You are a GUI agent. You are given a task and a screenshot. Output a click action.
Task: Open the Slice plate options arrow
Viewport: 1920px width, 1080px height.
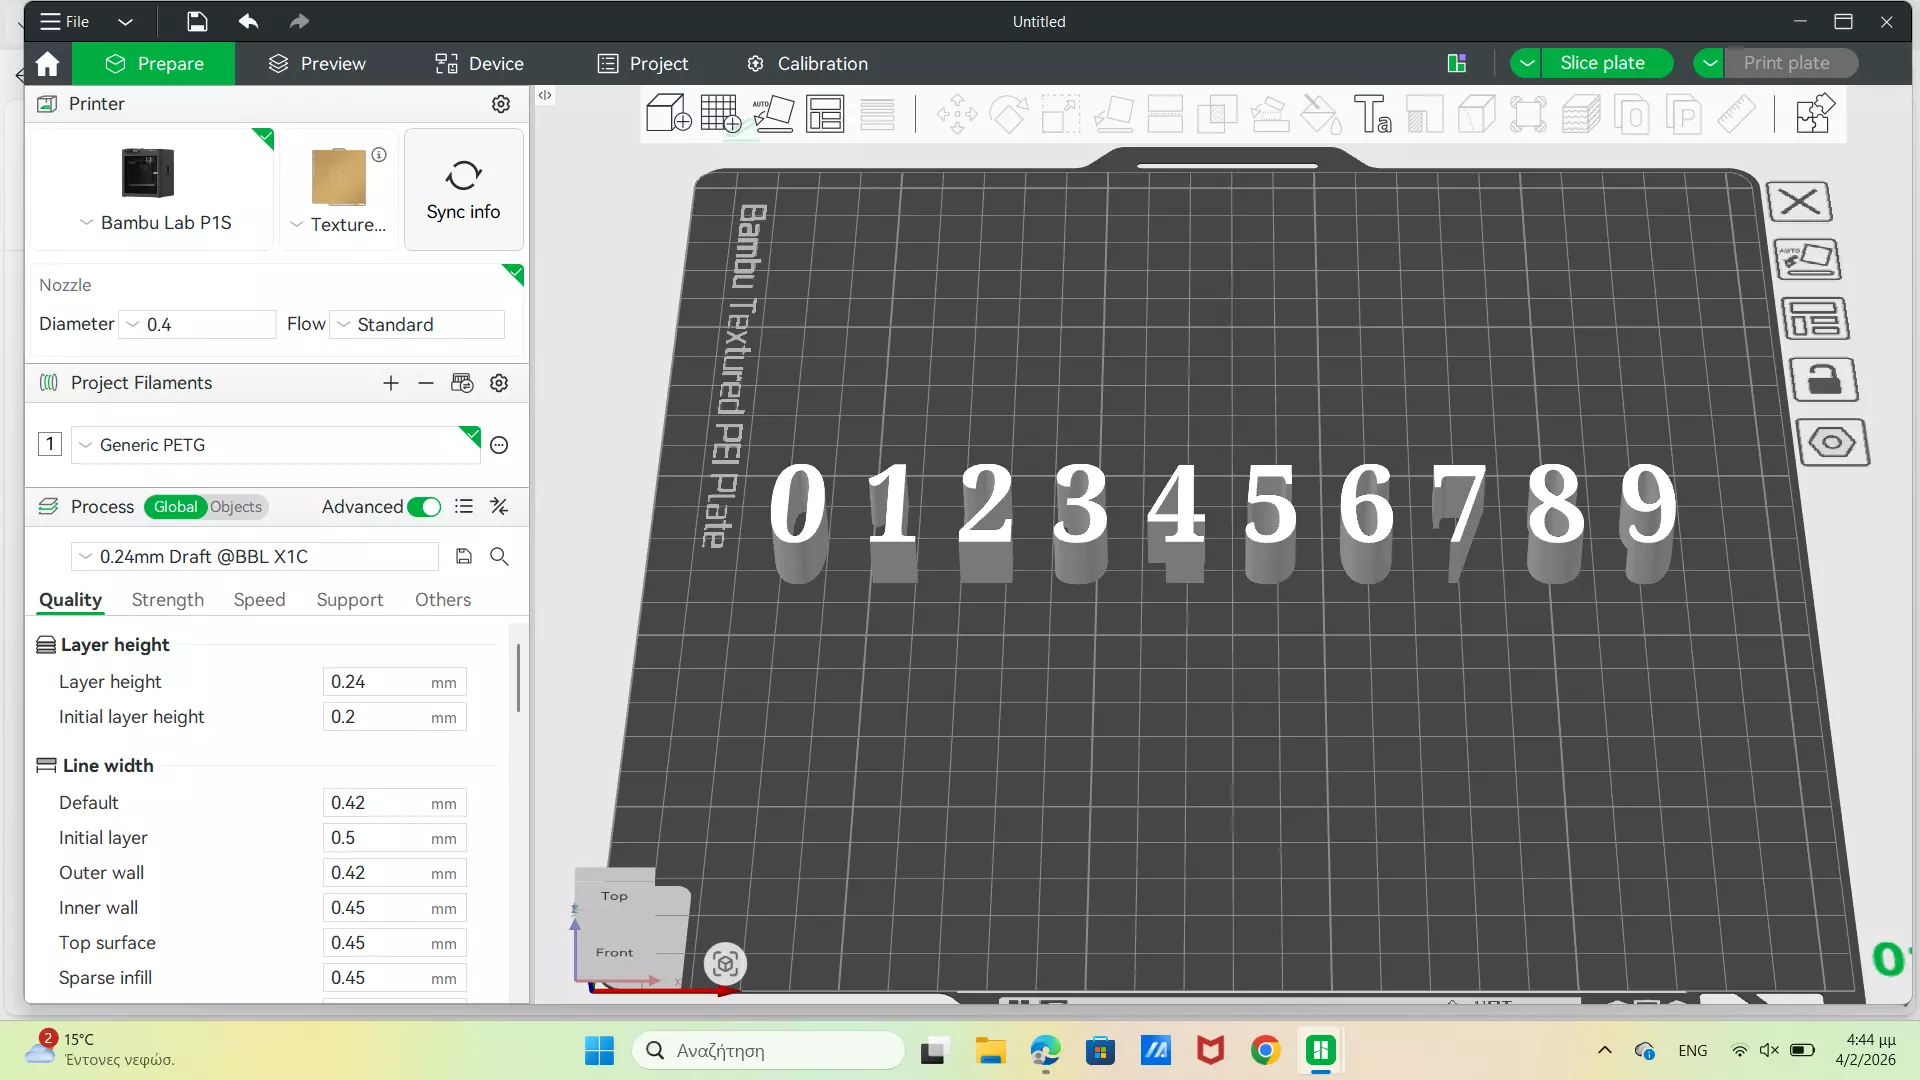pyautogui.click(x=1526, y=63)
